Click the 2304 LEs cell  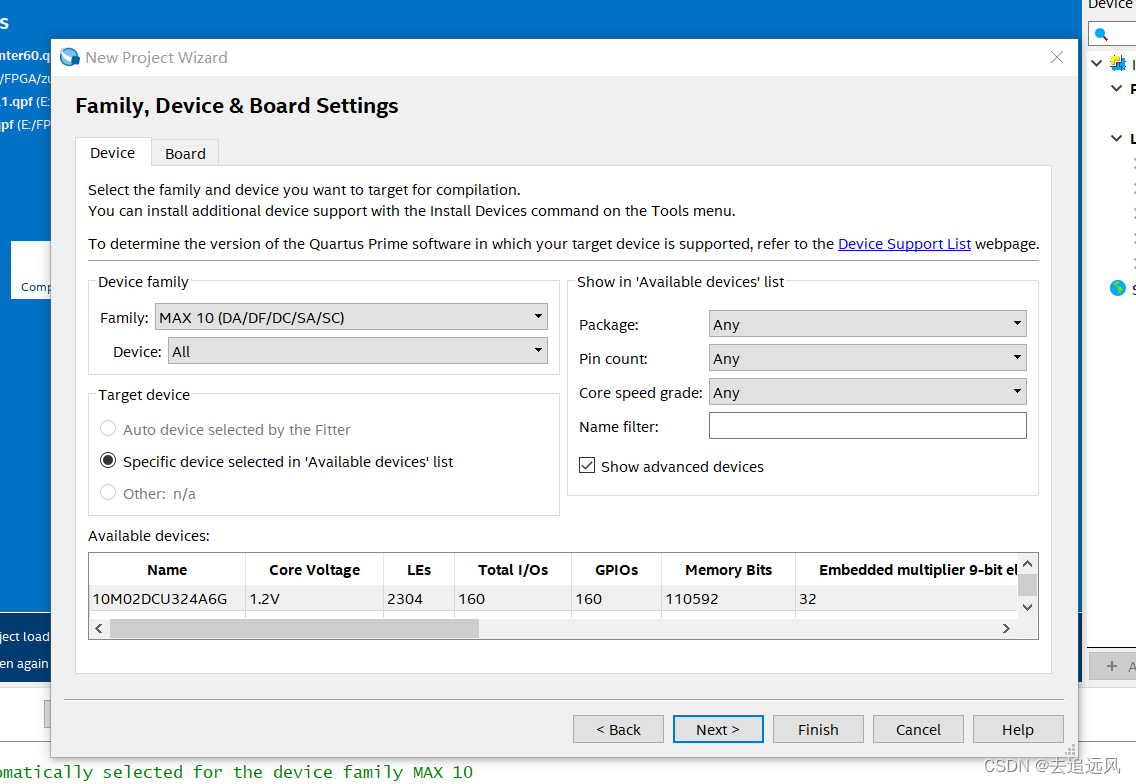[x=419, y=599]
